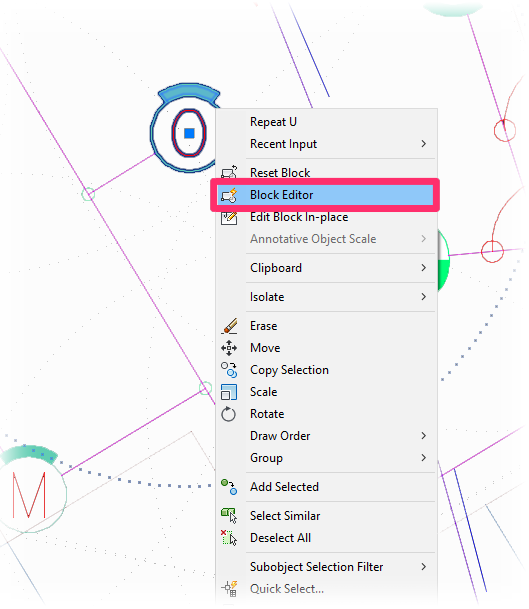Click the Copy Selection icon
Image resolution: width=529 pixels, height=609 pixels.
point(229,370)
